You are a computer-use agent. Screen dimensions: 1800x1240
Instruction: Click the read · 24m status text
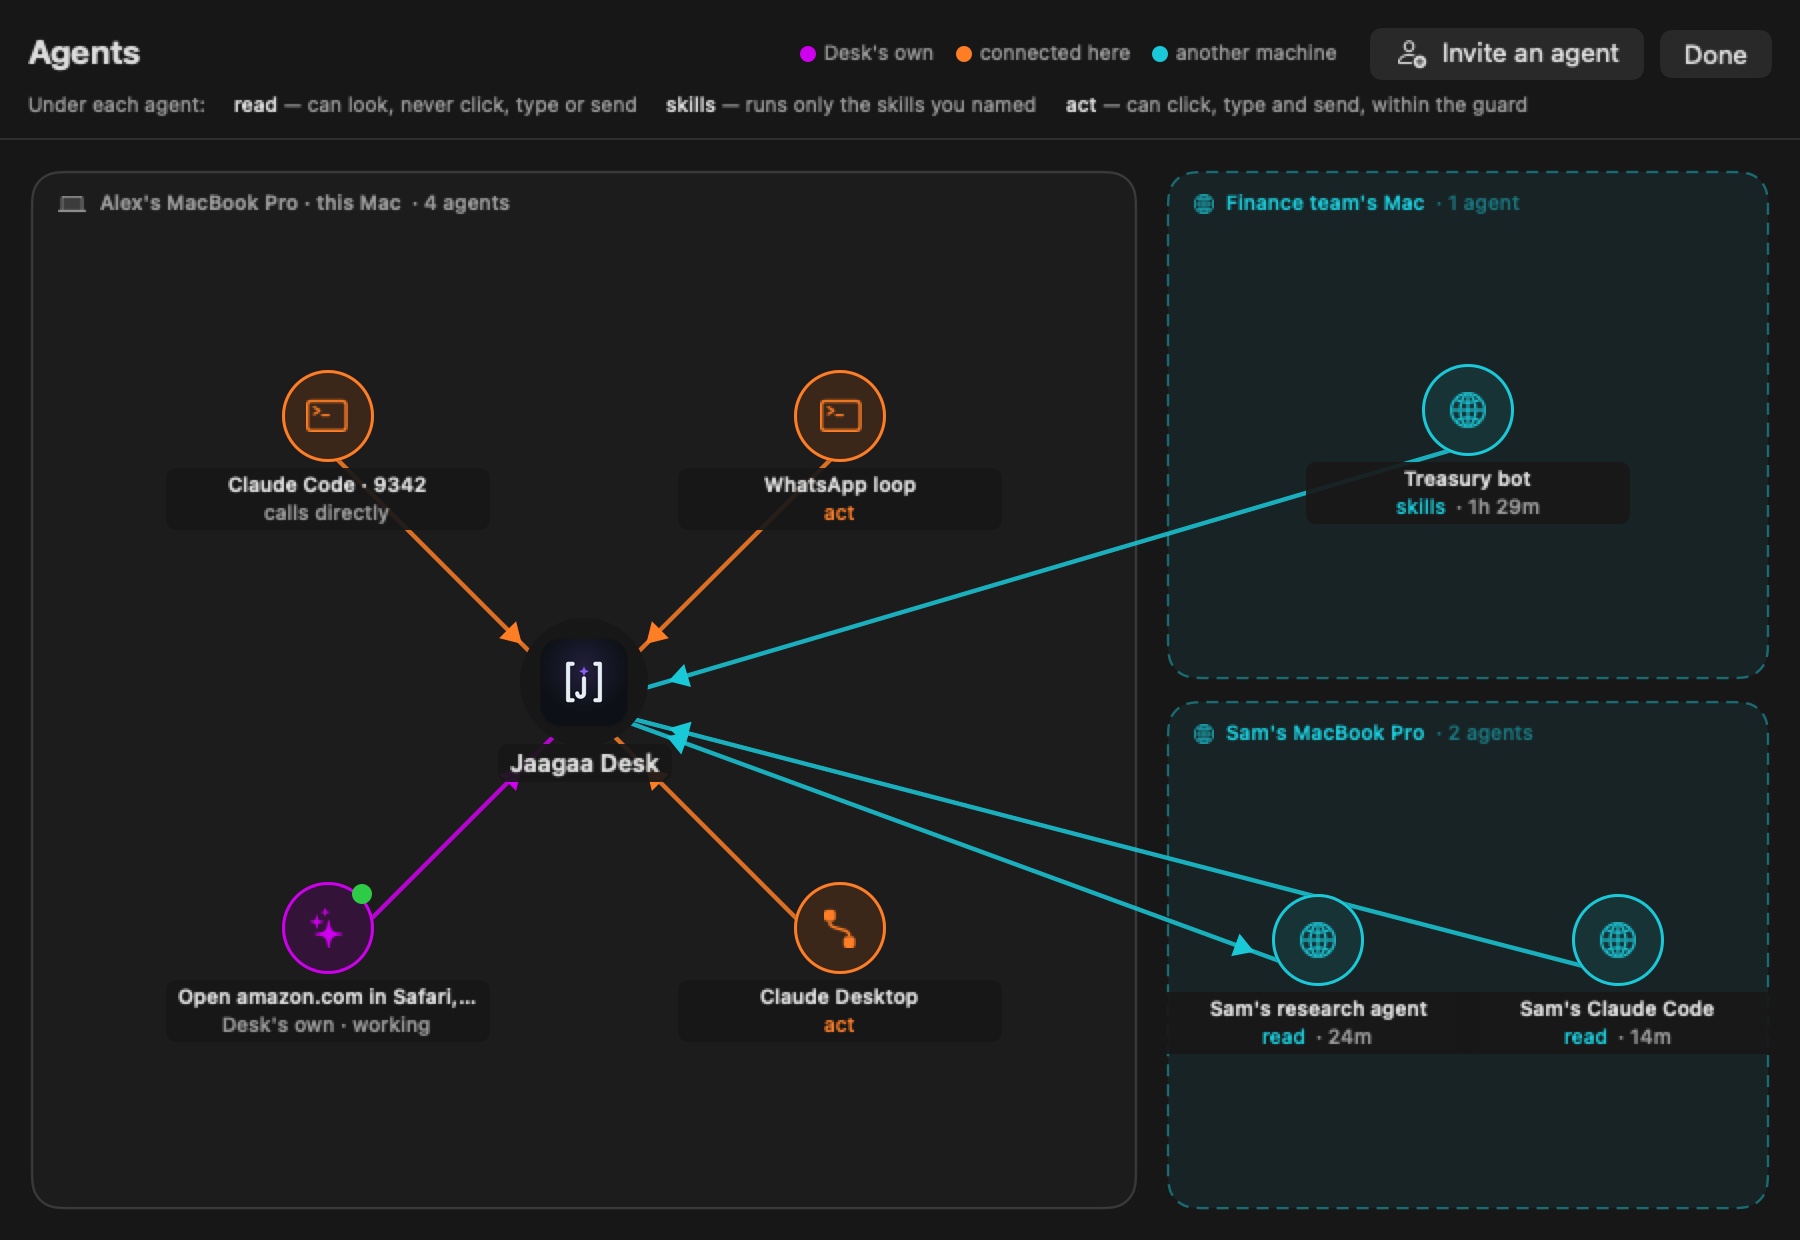(1317, 1037)
